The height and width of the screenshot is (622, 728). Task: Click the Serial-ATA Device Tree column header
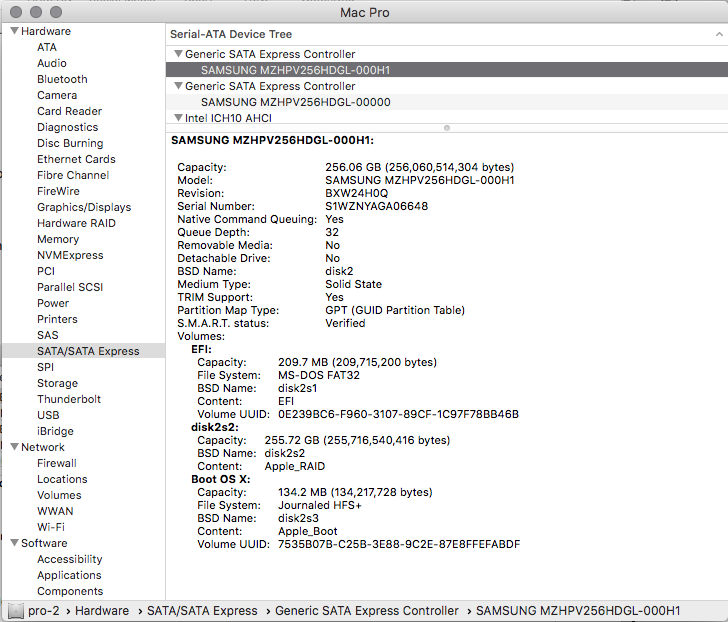[231, 34]
